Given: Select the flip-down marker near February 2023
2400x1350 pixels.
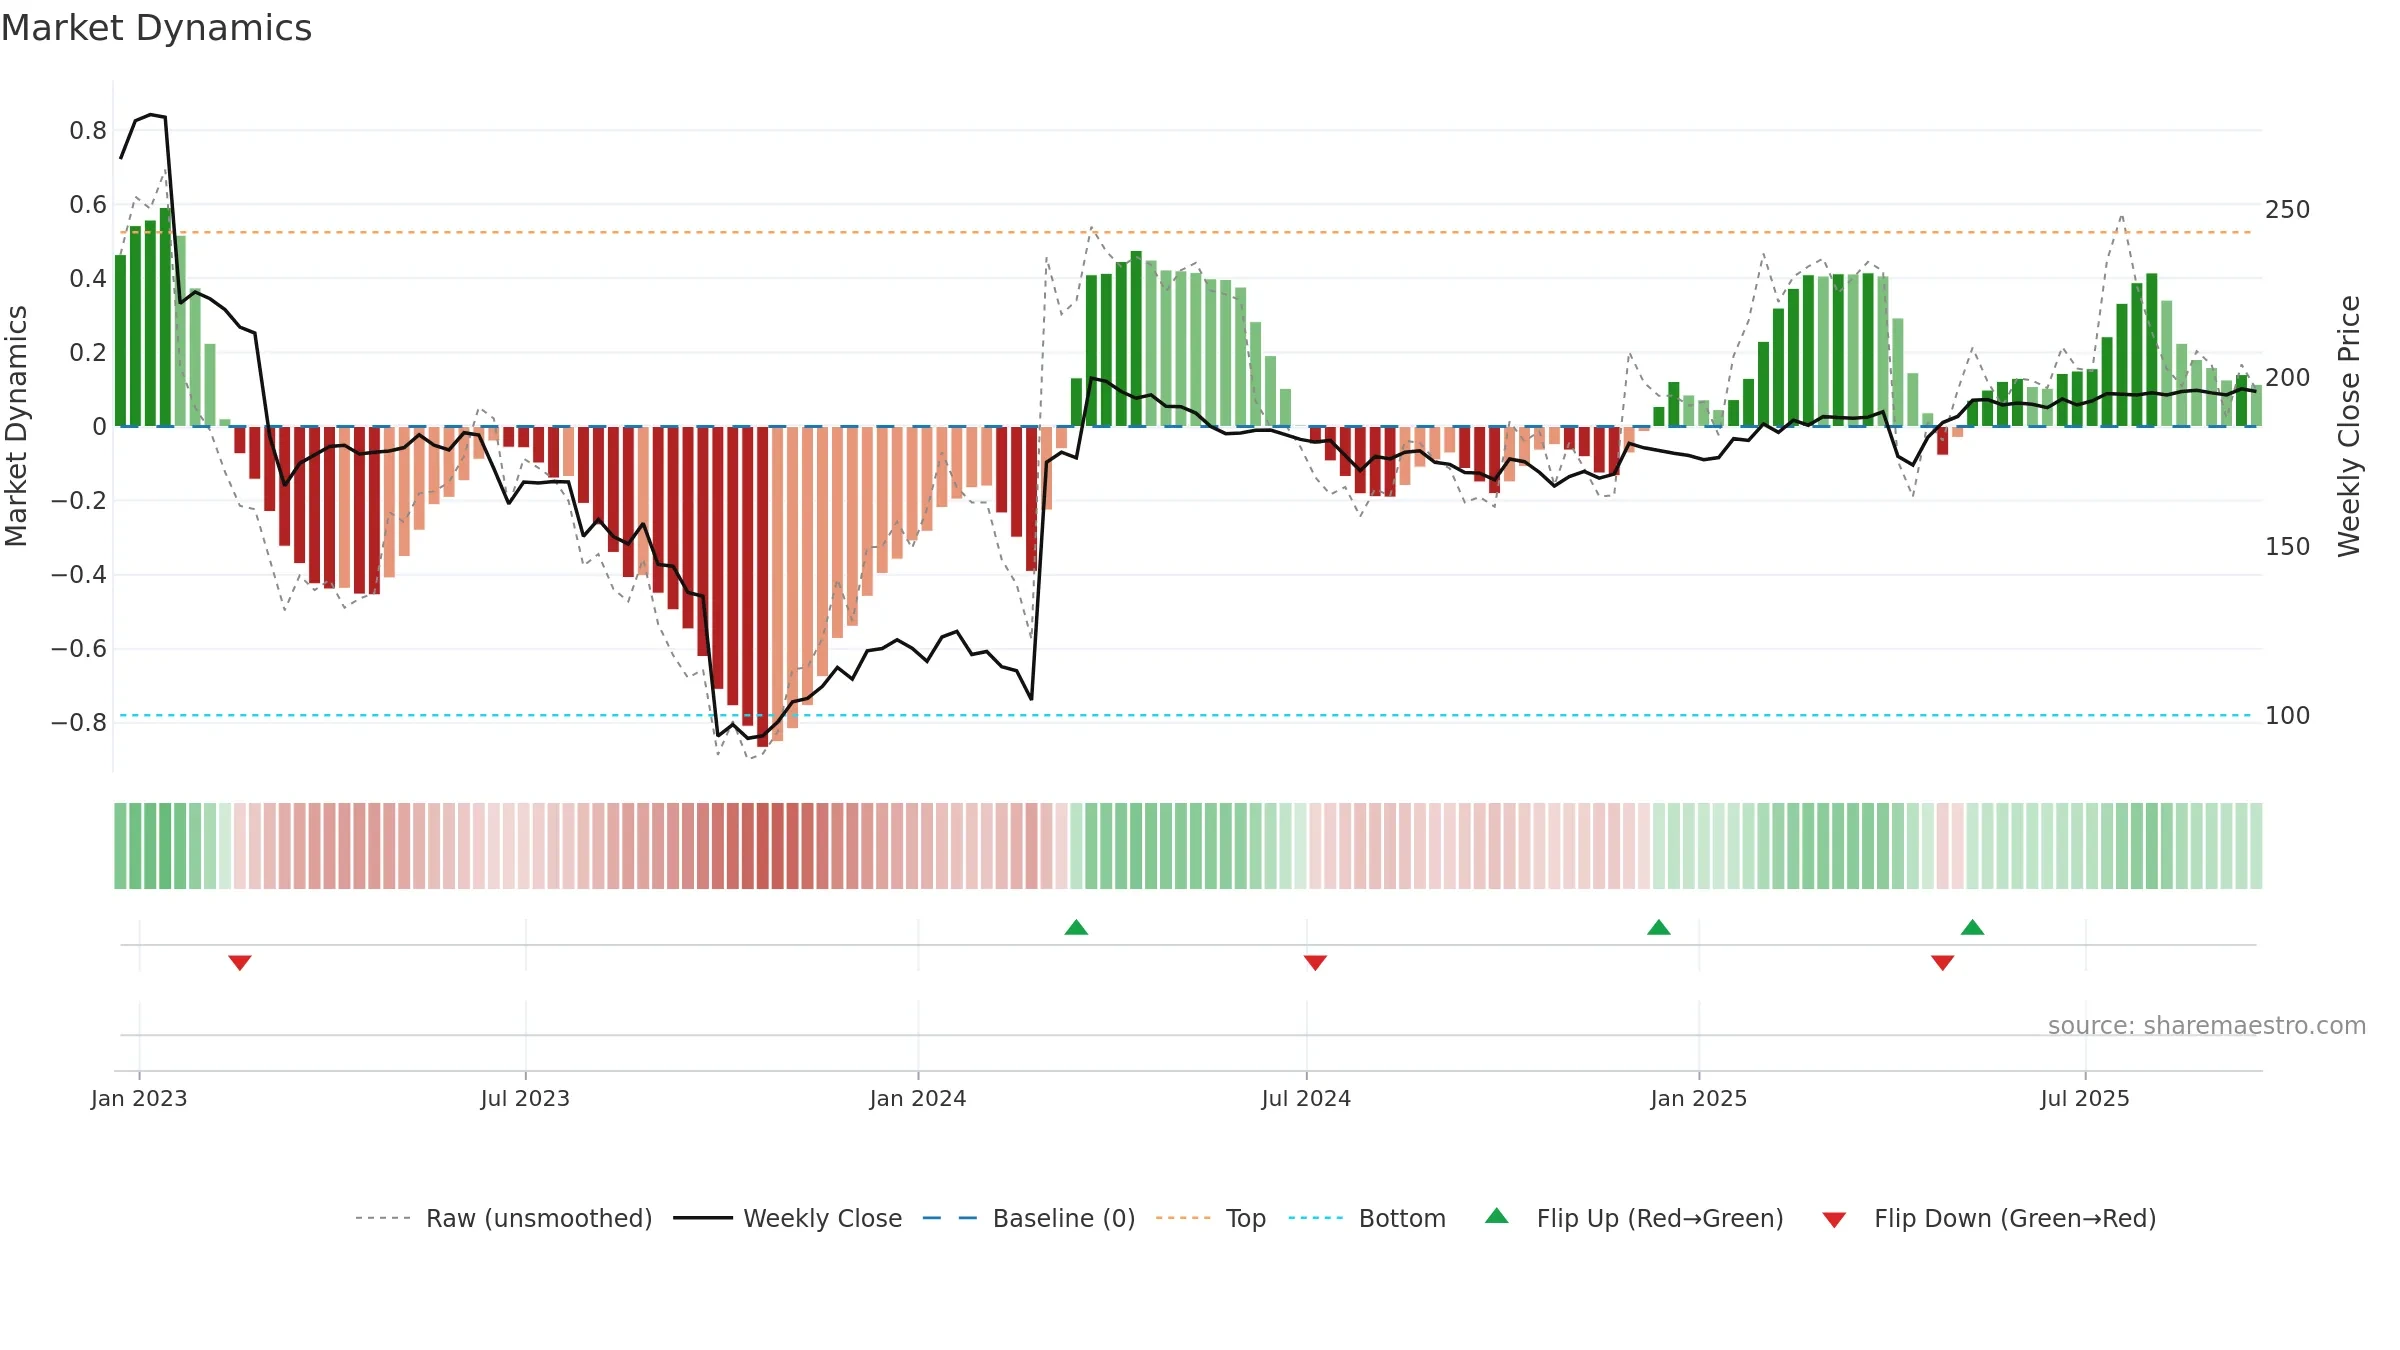Looking at the screenshot, I should [x=240, y=962].
